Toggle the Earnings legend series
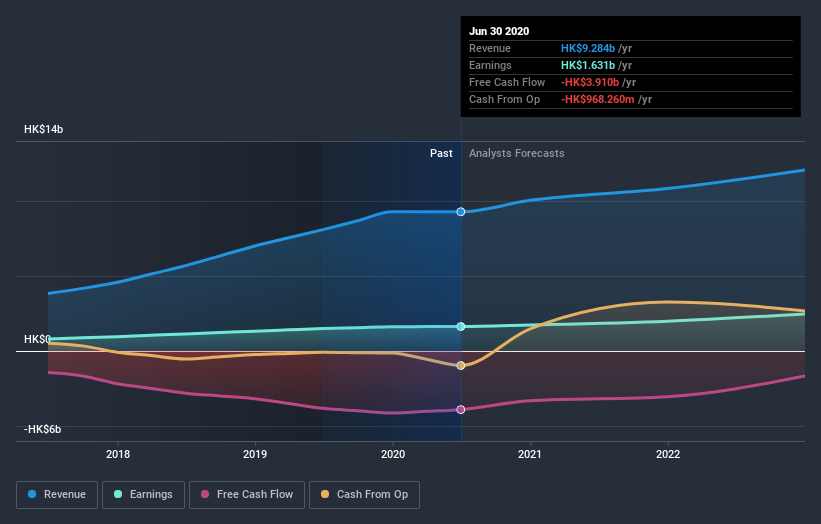Image resolution: width=821 pixels, height=524 pixels. (143, 495)
